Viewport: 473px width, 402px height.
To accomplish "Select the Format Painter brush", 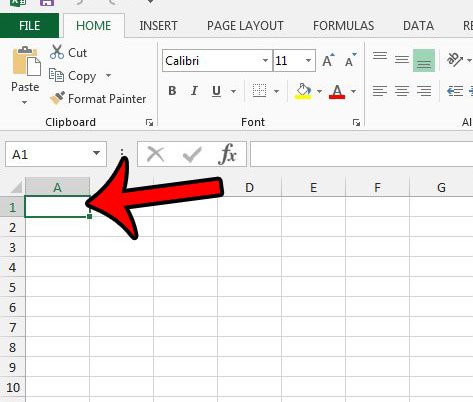I will pyautogui.click(x=57, y=98).
